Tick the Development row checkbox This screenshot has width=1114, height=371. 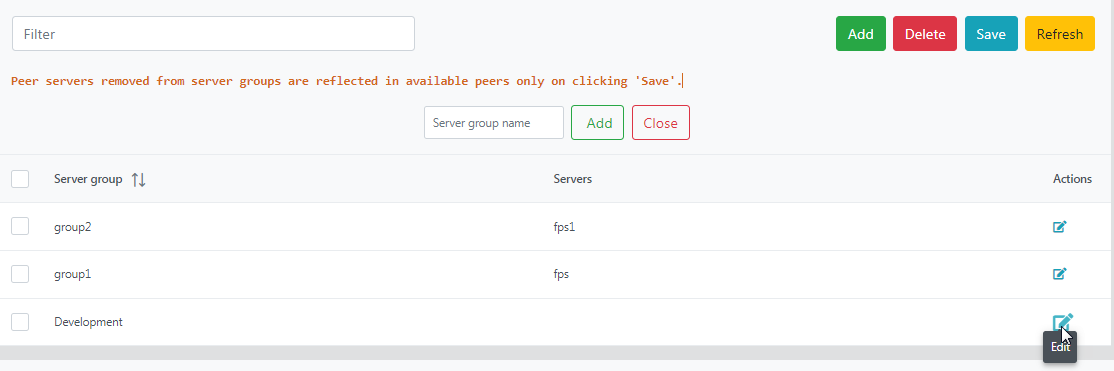(20, 322)
